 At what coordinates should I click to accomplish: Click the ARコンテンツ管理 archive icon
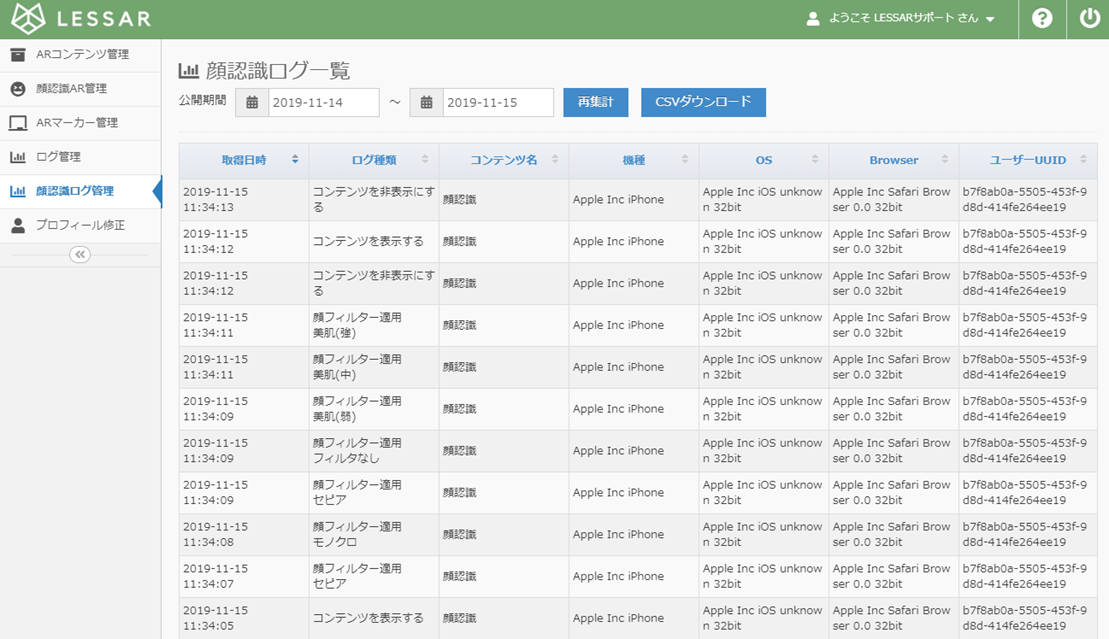(x=18, y=54)
